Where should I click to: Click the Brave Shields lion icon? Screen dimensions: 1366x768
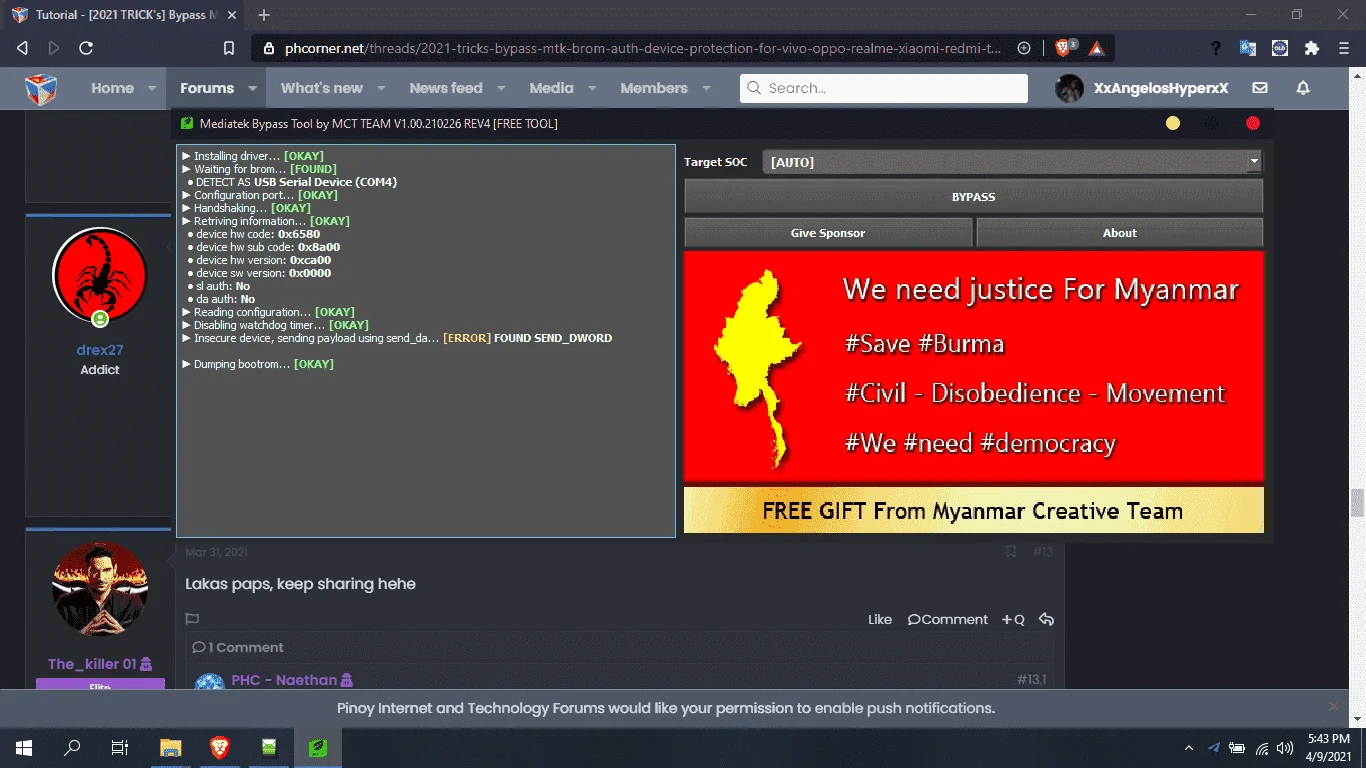pos(1064,48)
